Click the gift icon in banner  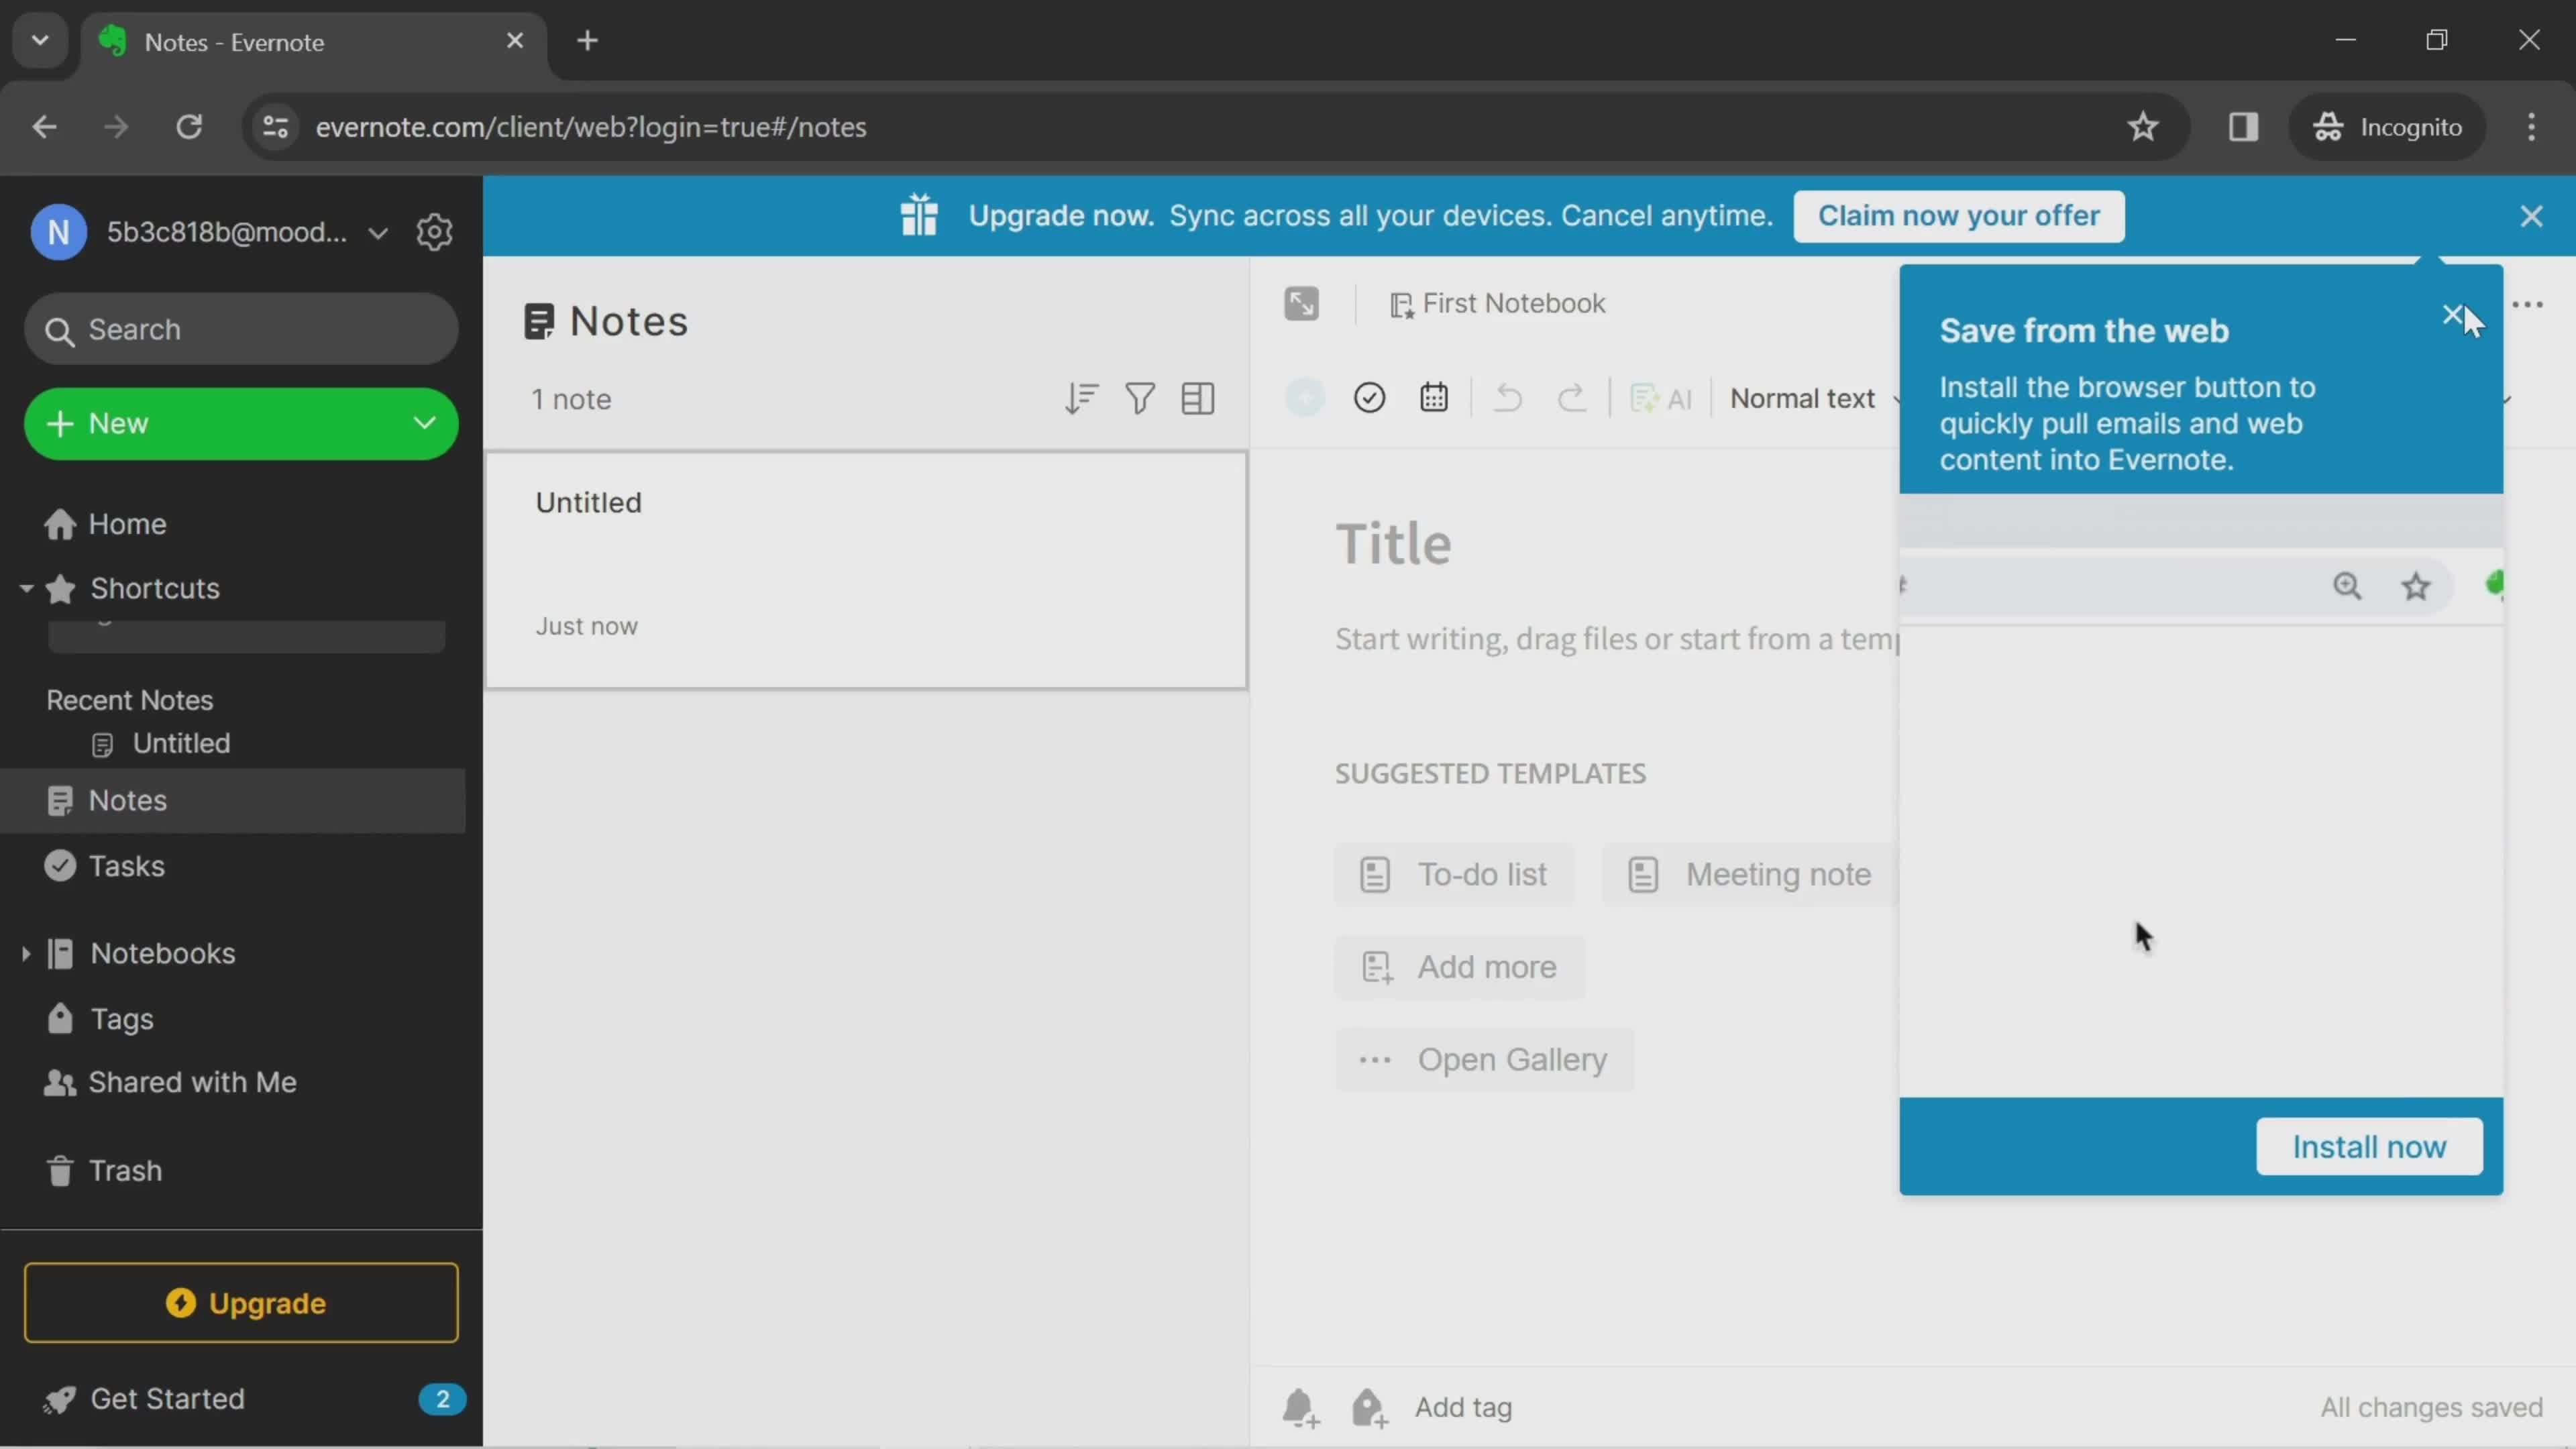[918, 215]
